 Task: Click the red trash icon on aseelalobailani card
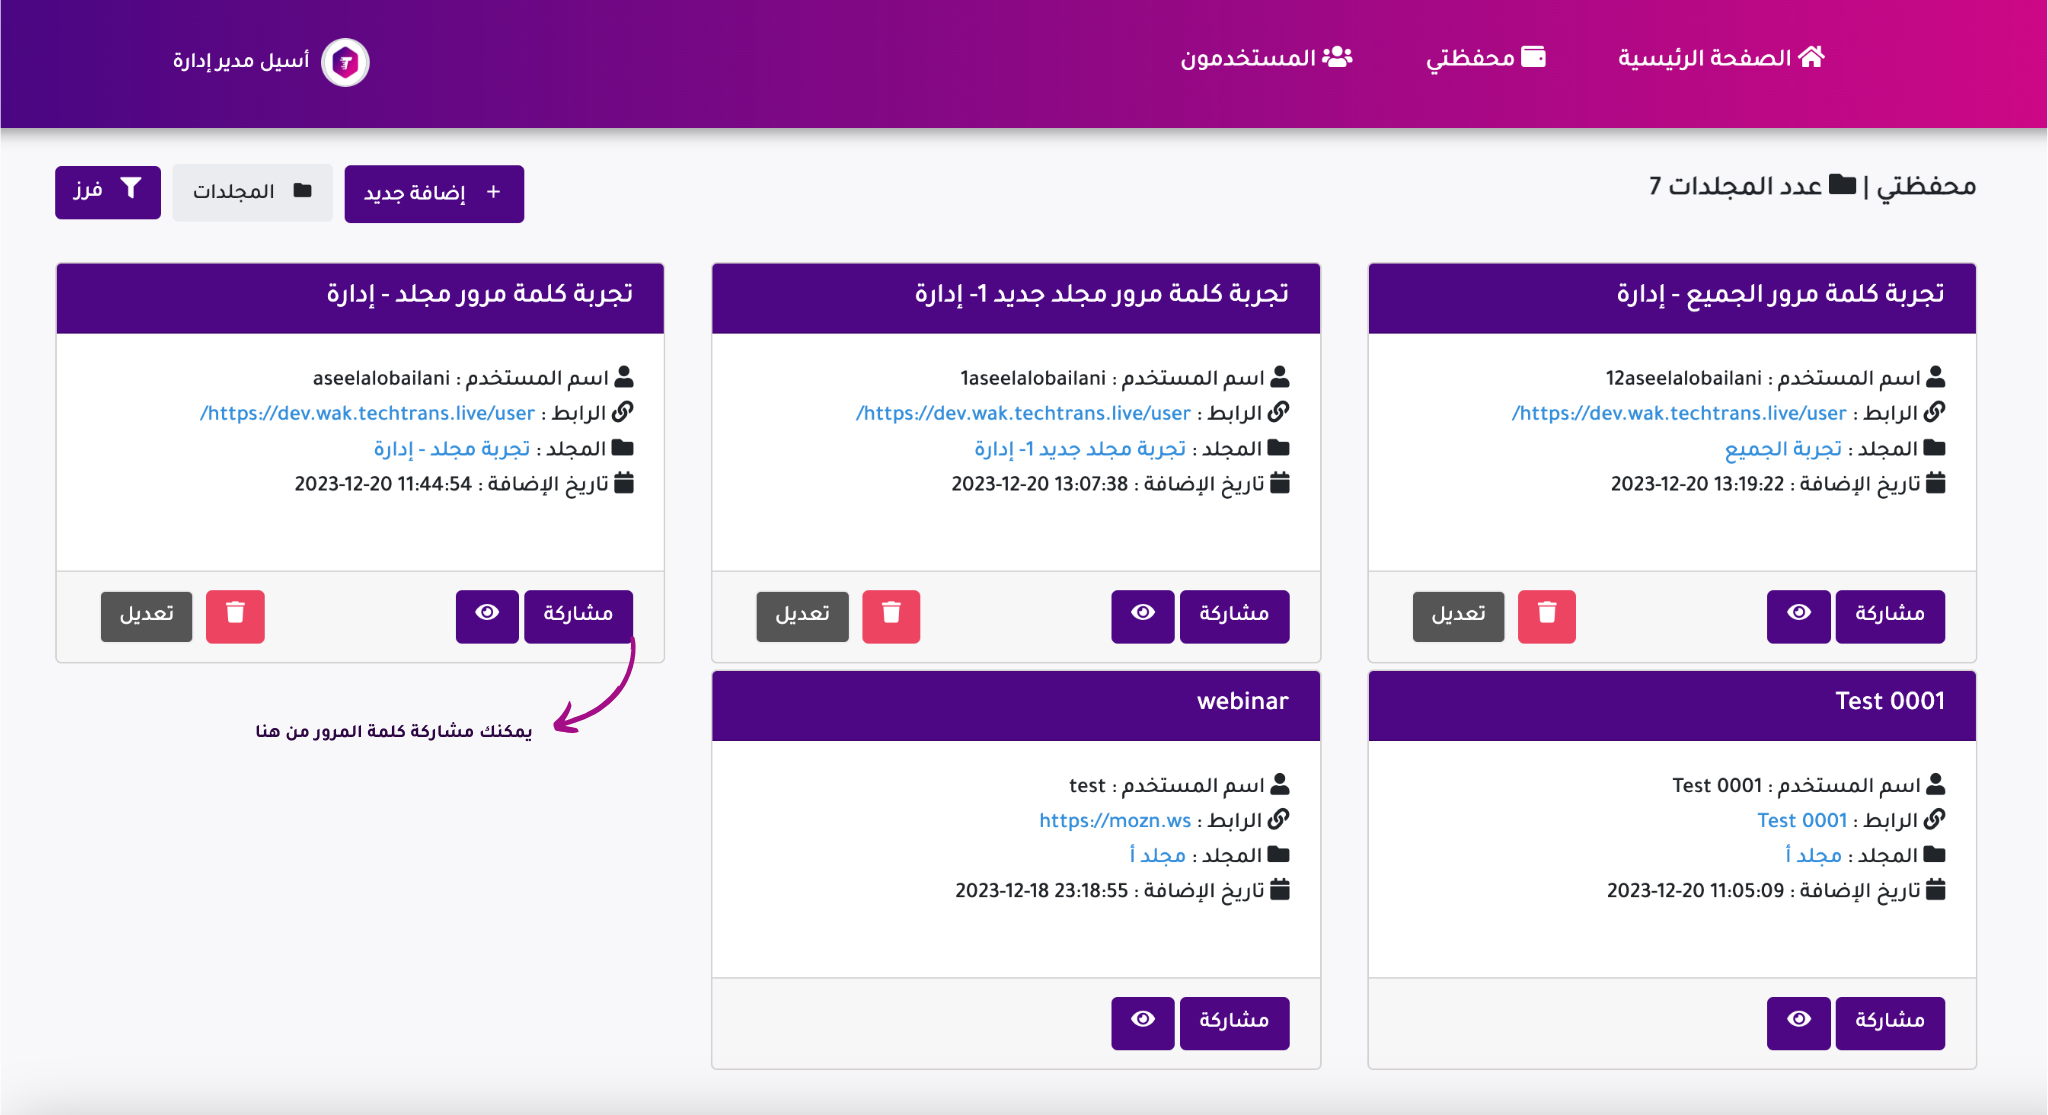235,615
